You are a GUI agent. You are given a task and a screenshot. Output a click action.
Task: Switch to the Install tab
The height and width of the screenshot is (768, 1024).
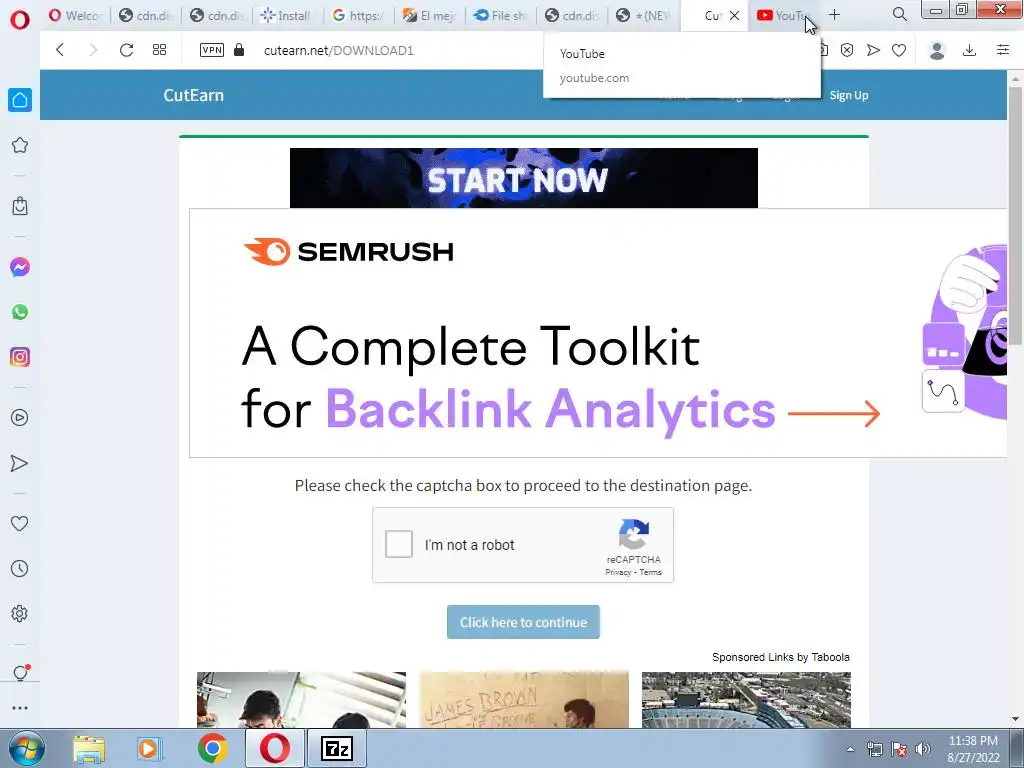[287, 15]
